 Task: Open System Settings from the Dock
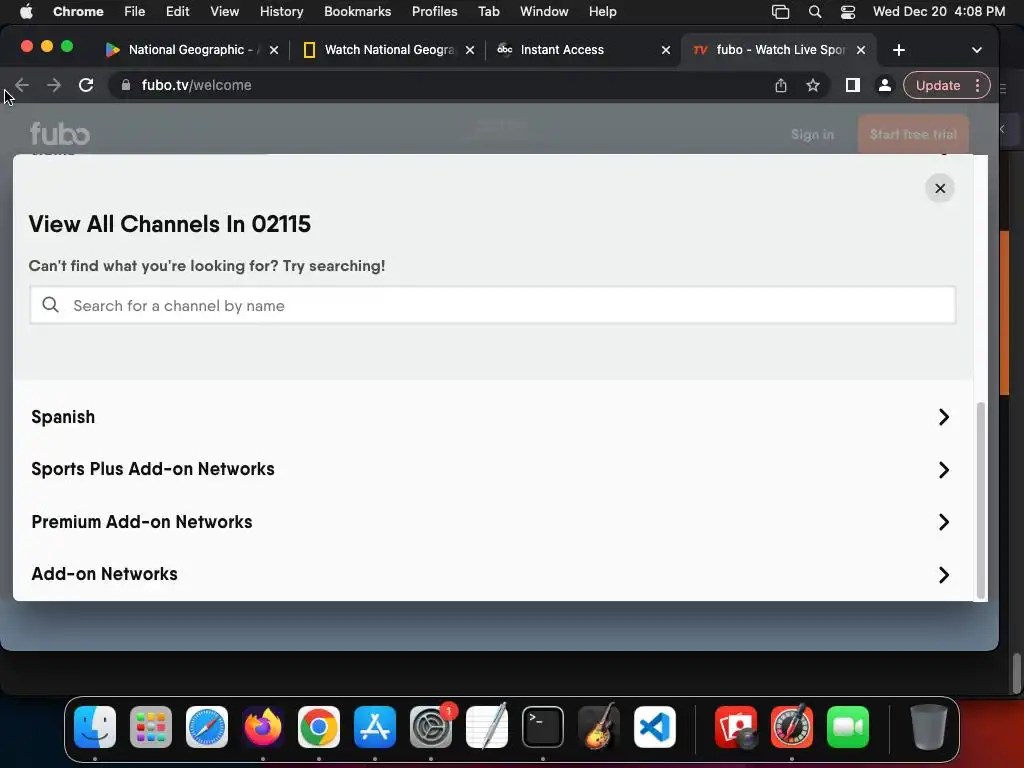point(431,727)
